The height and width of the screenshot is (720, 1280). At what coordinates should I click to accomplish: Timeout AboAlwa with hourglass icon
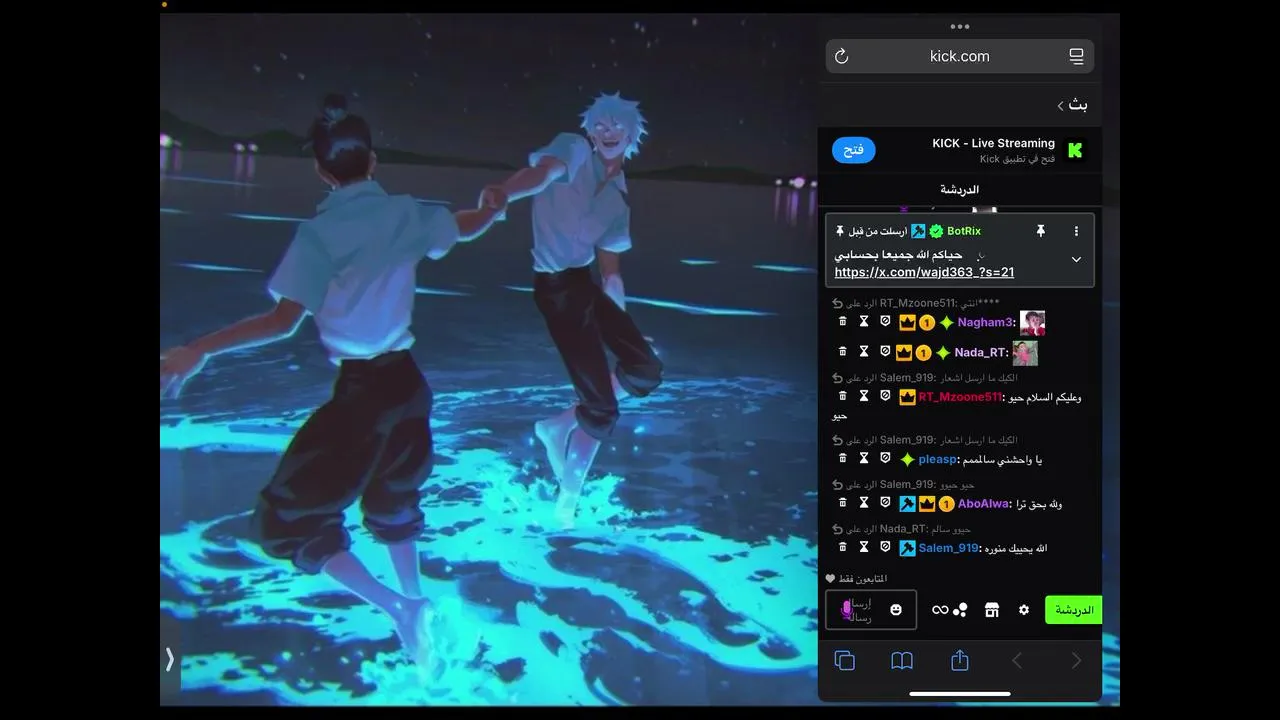pyautogui.click(x=864, y=503)
